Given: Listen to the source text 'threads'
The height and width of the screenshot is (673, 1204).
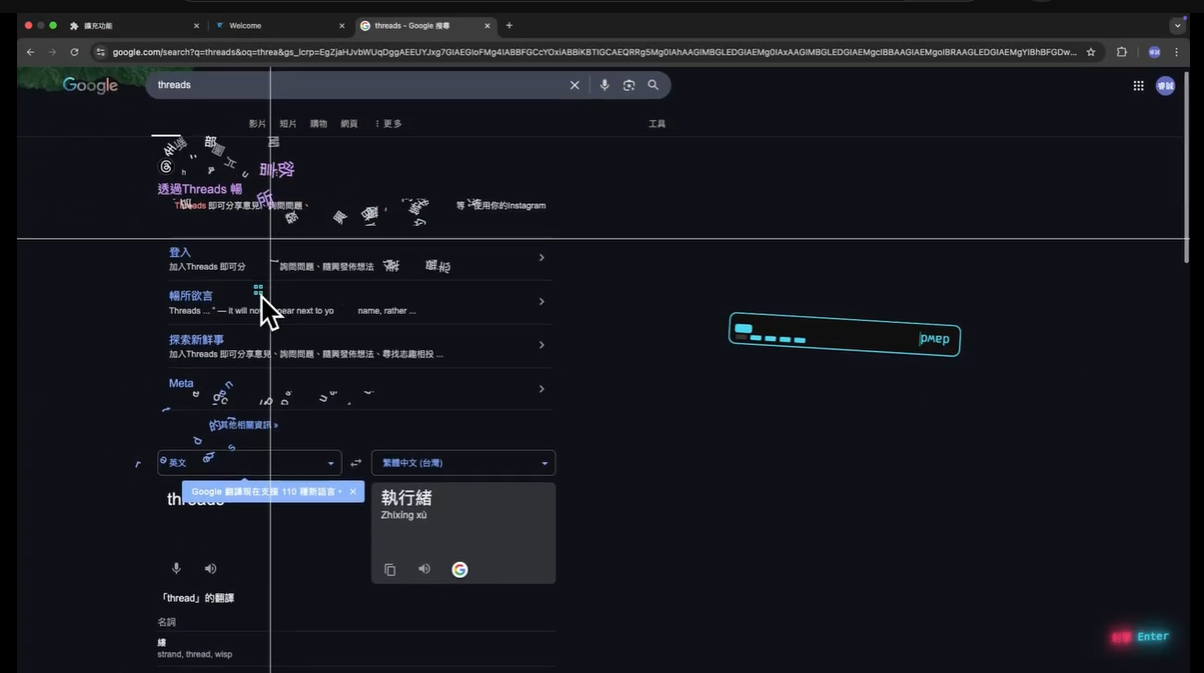Looking at the screenshot, I should tap(210, 568).
